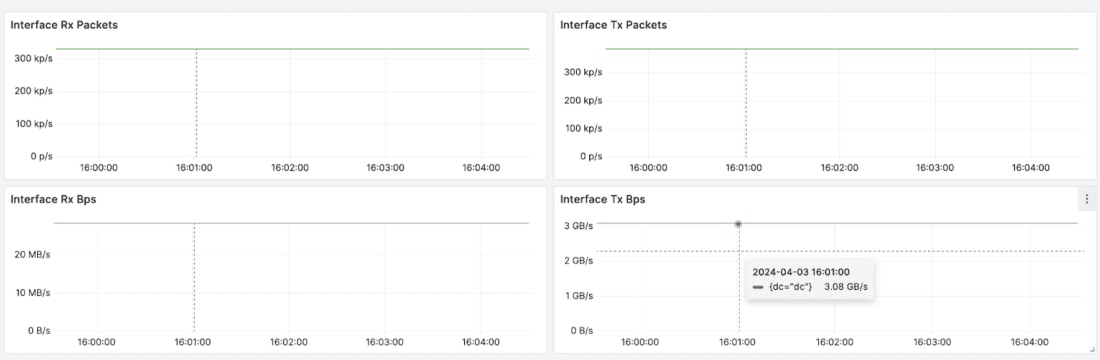The height and width of the screenshot is (360, 1100).
Task: Click the green line in Rx Packets graph
Action: tap(292, 49)
